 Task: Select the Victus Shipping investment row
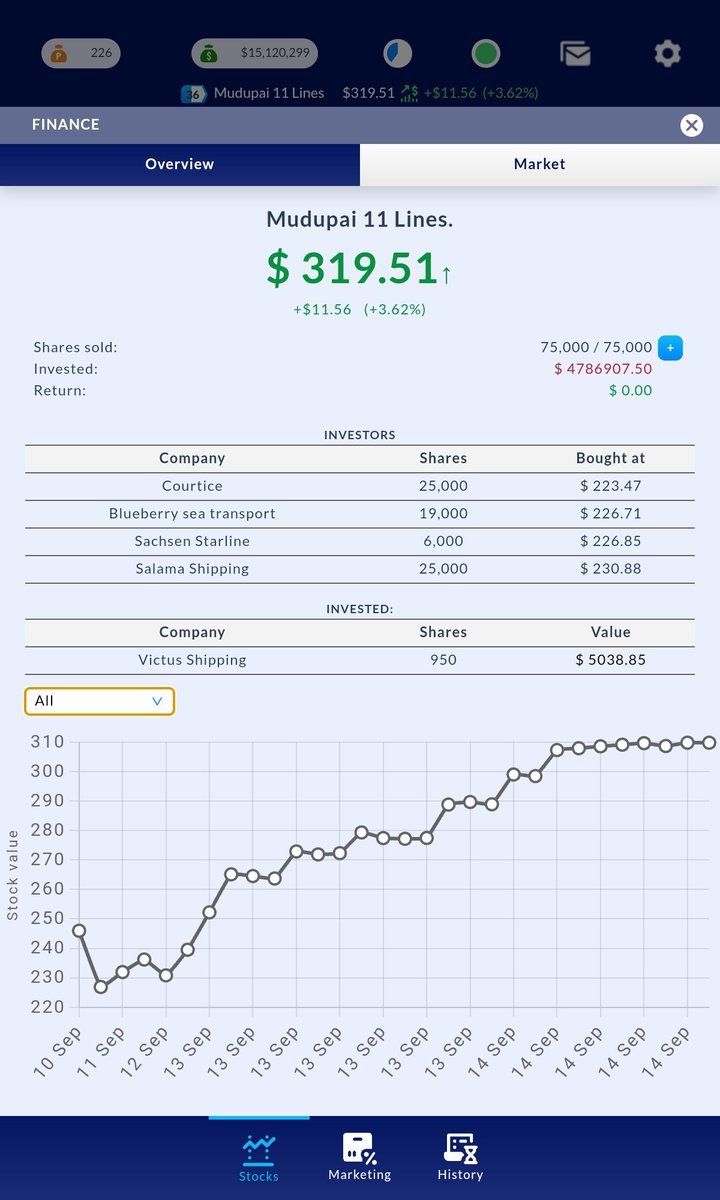coord(360,660)
